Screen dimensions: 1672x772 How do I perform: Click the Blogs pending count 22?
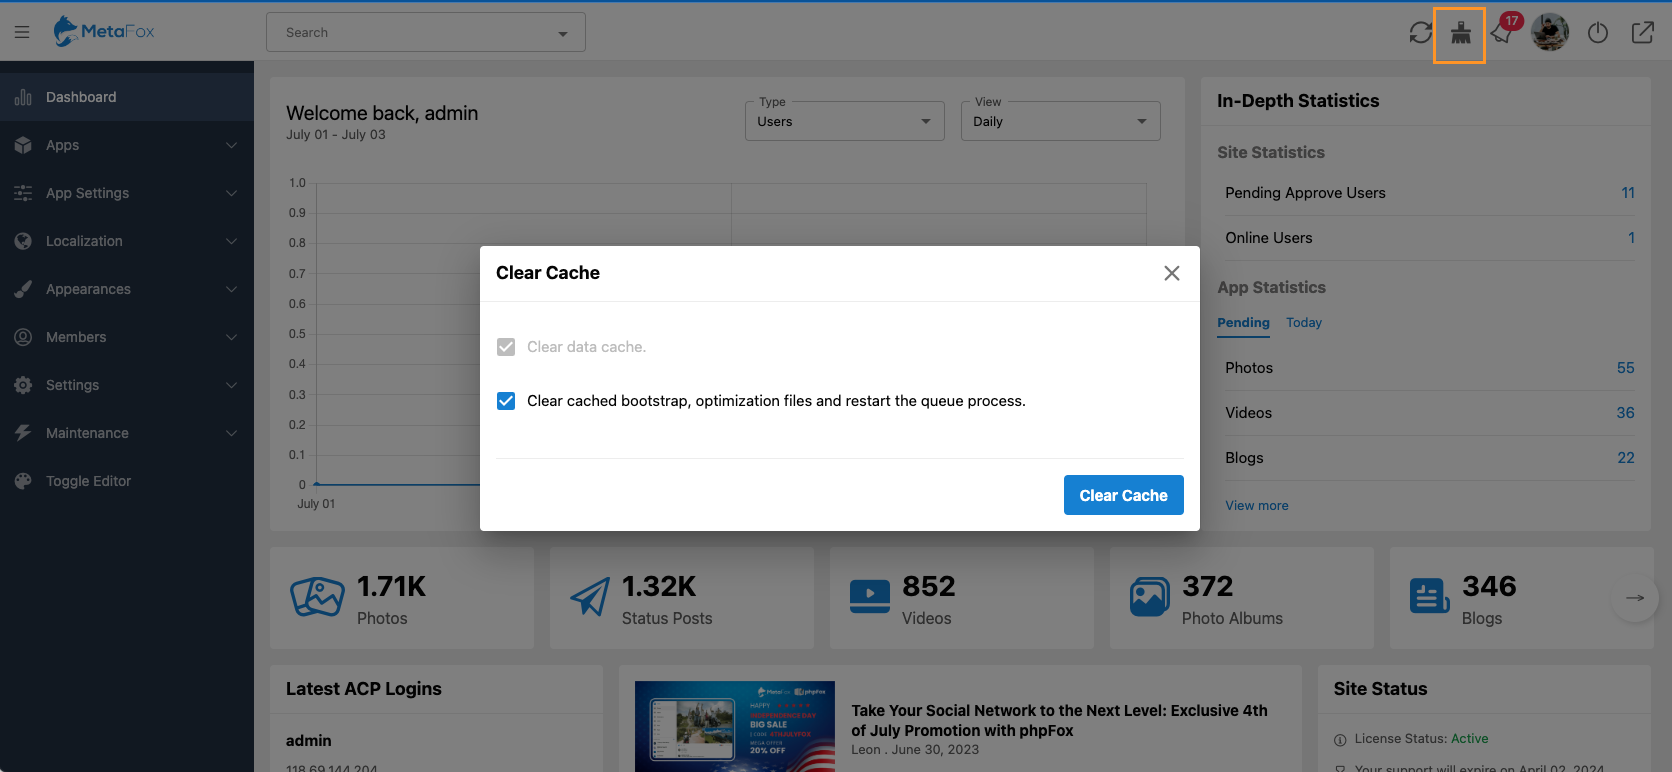point(1626,458)
